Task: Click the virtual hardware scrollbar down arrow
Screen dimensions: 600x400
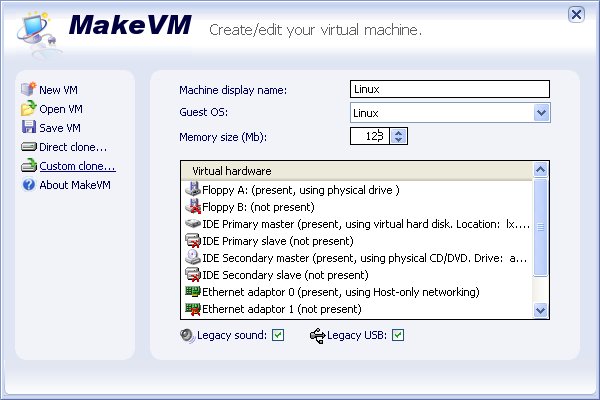Action: click(540, 310)
